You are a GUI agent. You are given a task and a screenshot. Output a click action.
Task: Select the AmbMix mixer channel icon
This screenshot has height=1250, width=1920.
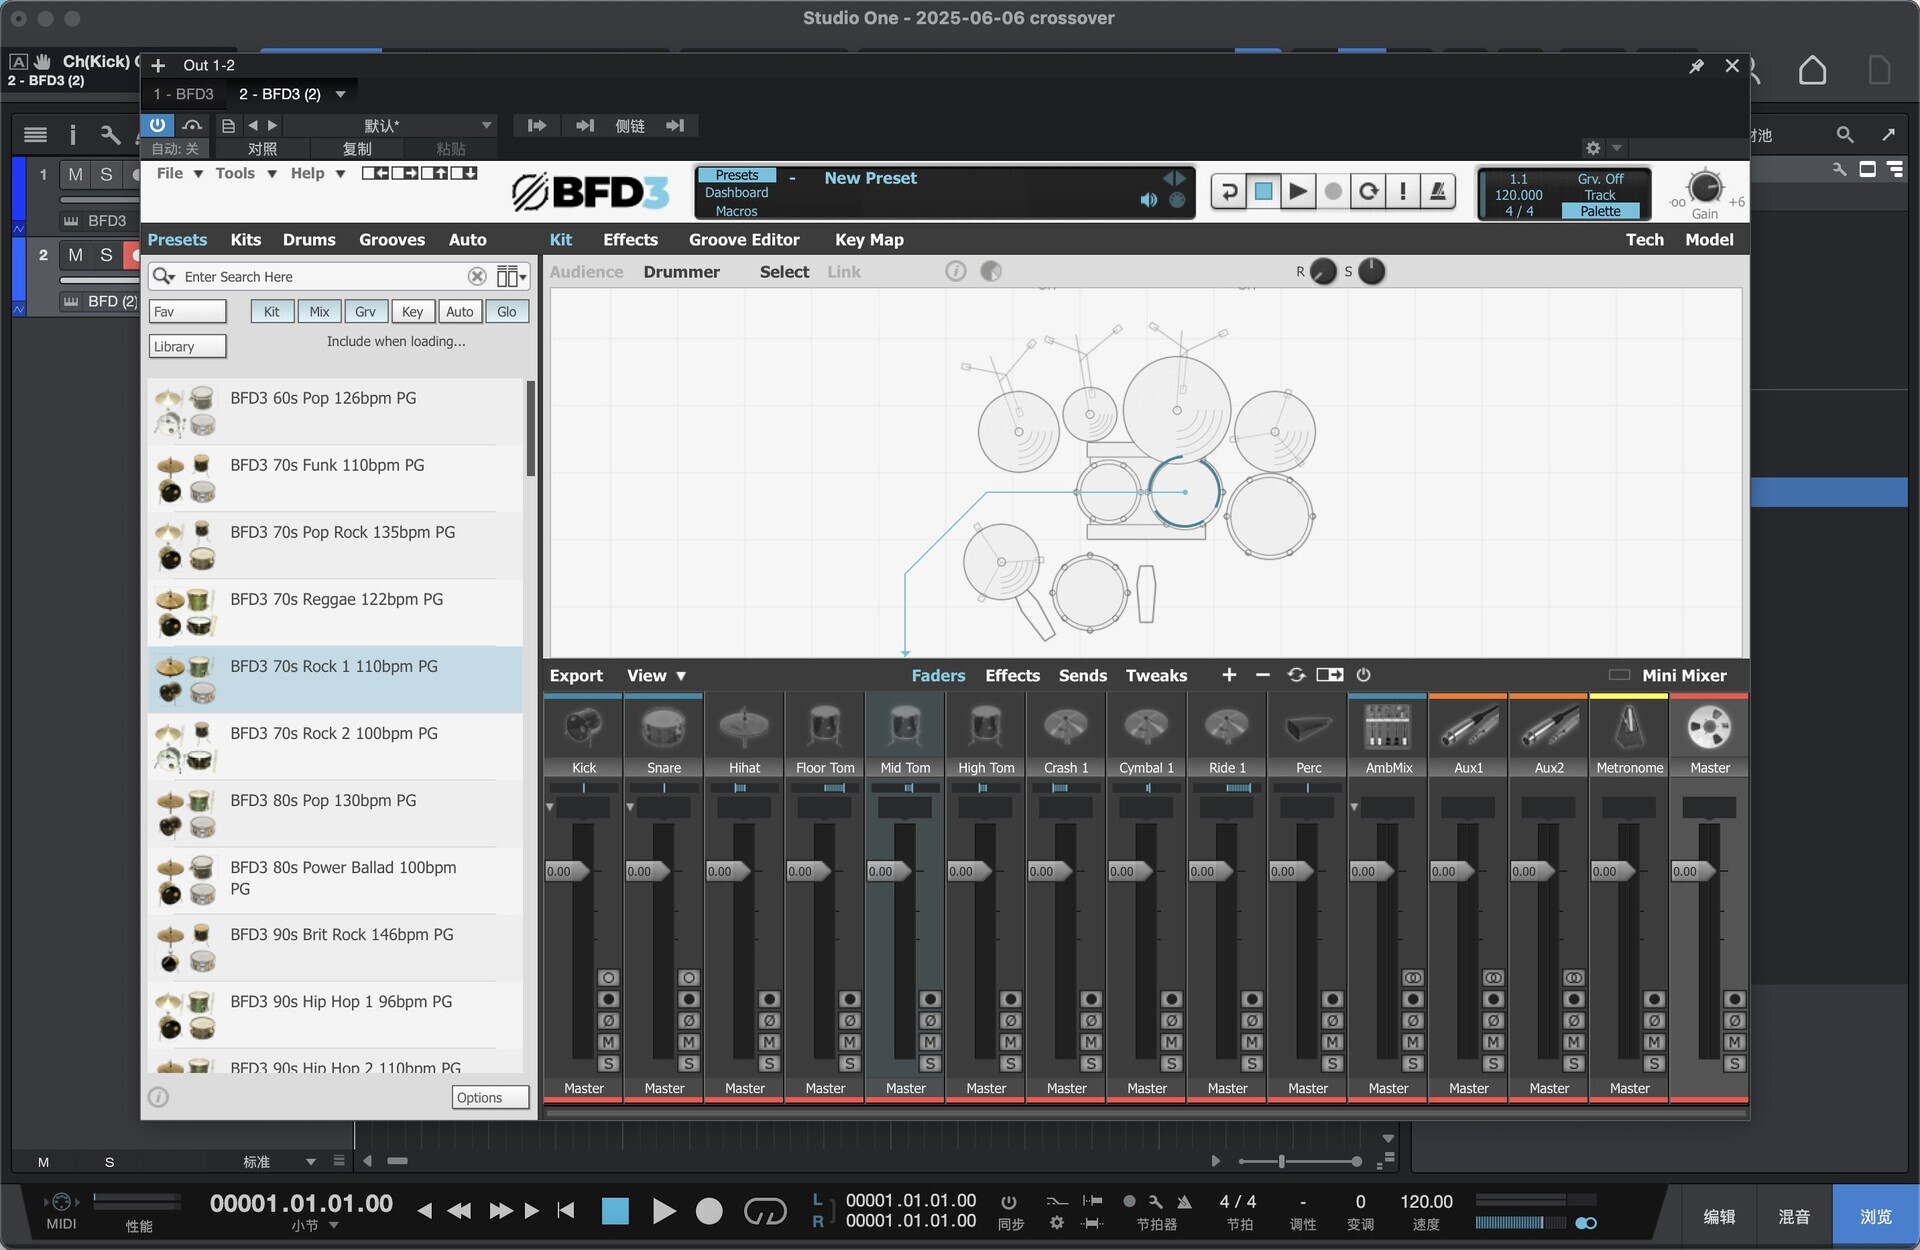point(1388,727)
